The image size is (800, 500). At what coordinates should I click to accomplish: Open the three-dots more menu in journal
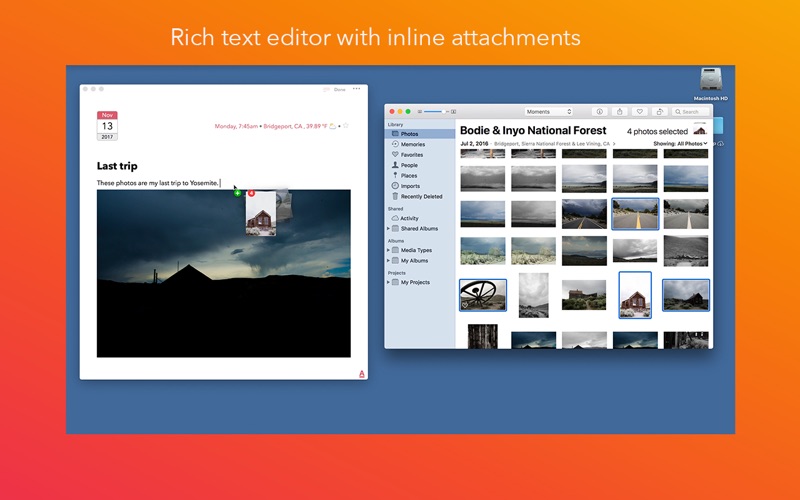[x=356, y=89]
